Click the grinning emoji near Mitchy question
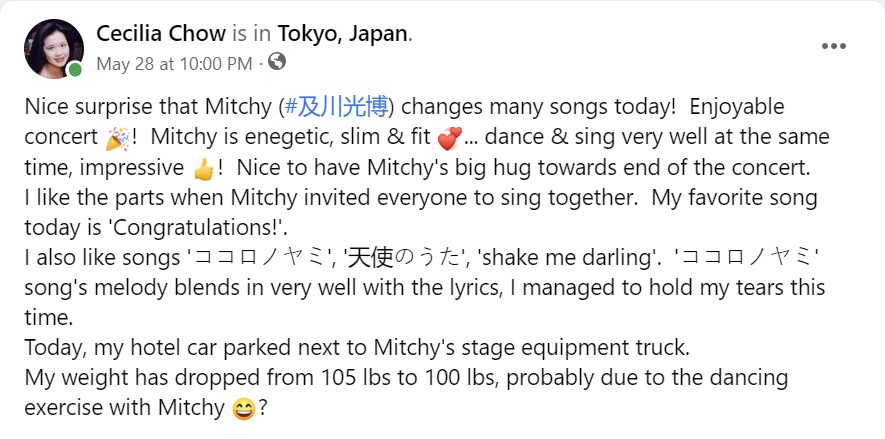Image resolution: width=885 pixels, height=439 pixels. point(244,409)
